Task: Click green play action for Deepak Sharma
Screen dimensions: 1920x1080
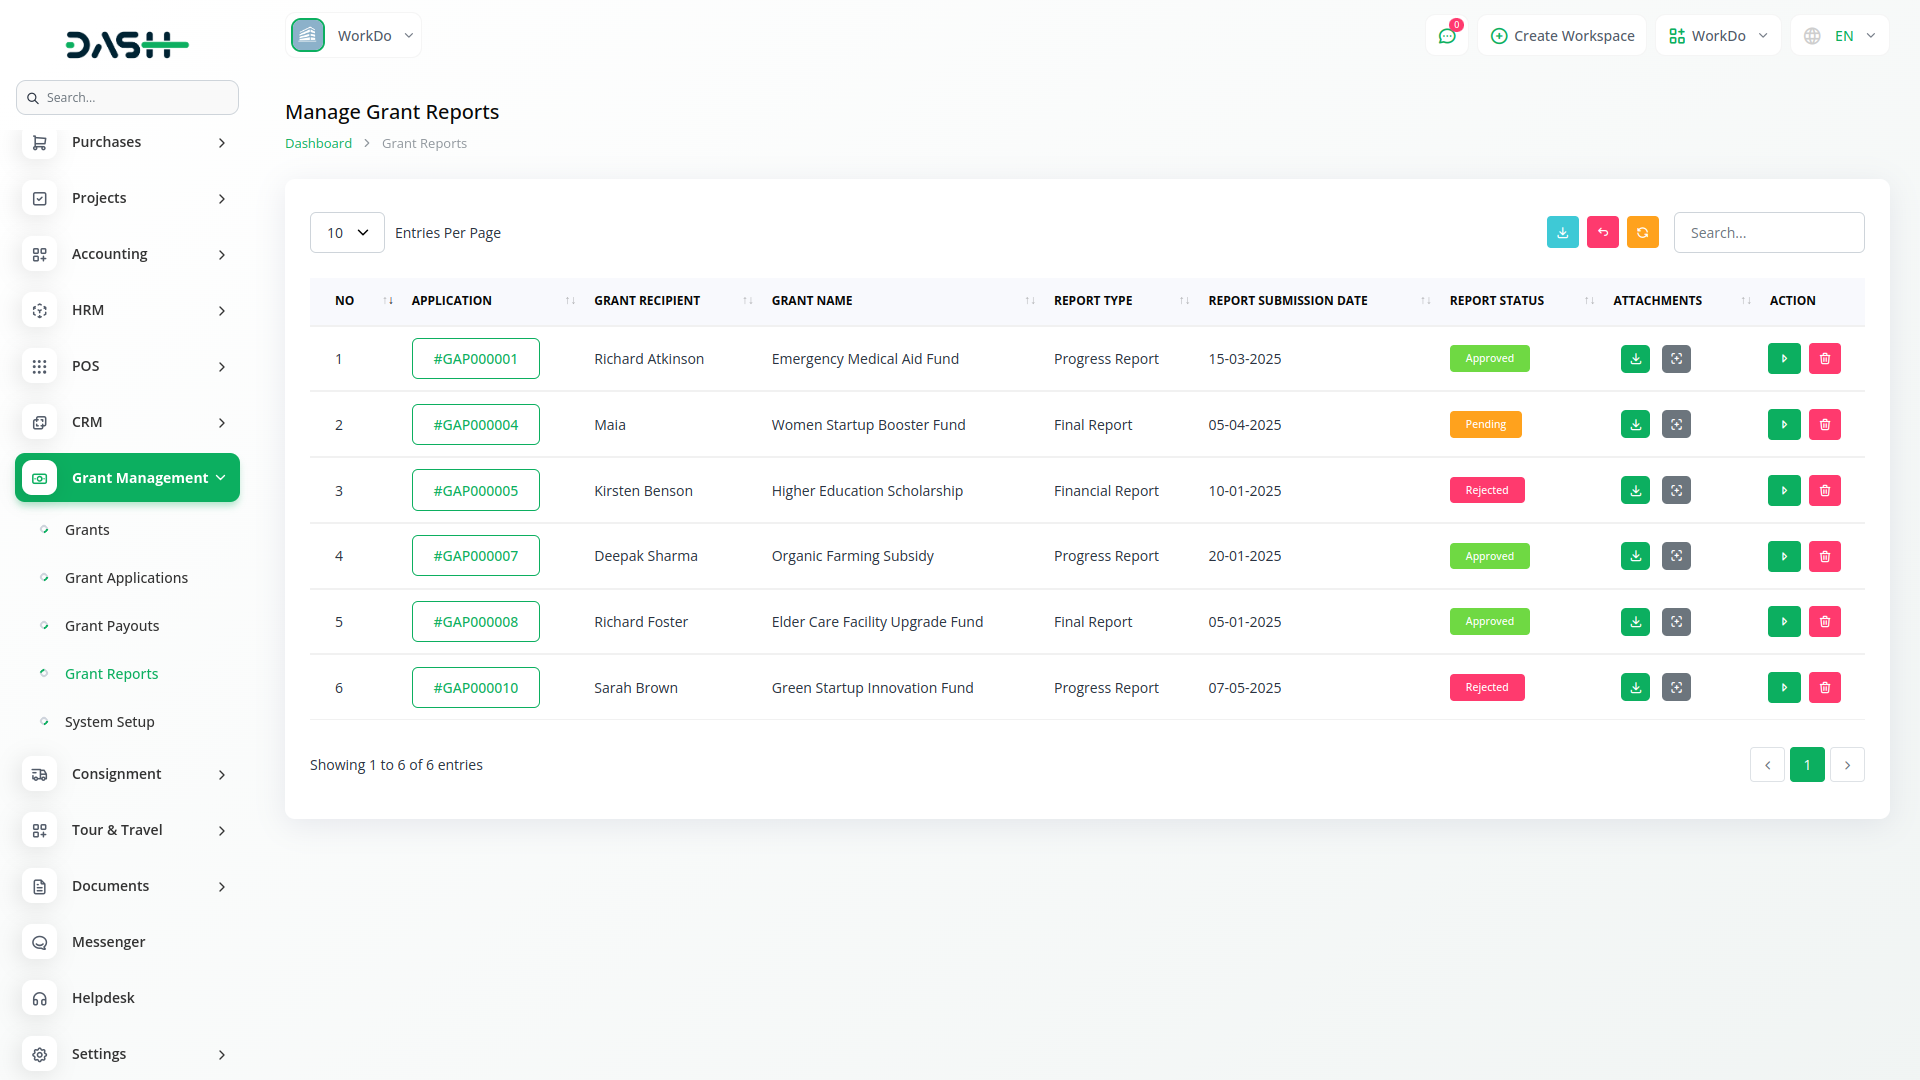Action: (x=1783, y=556)
